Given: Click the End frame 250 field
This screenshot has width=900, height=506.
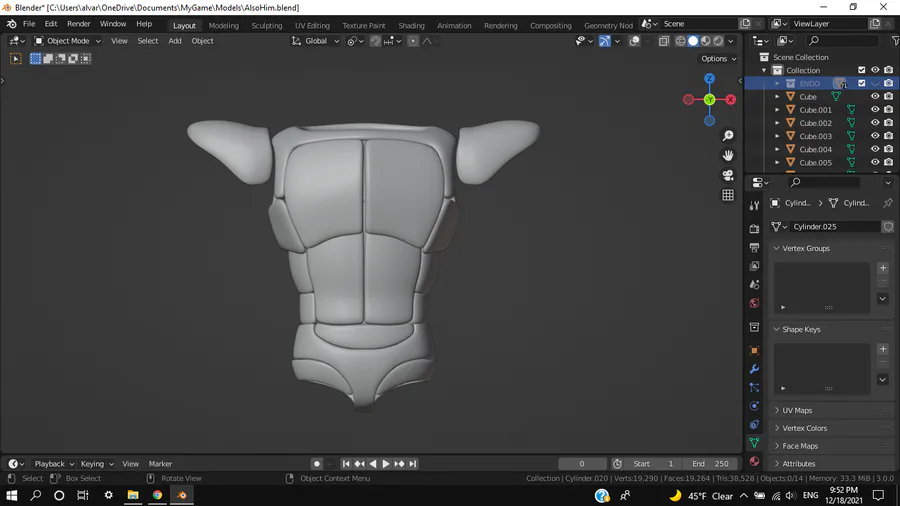Looking at the screenshot, I should coord(710,464).
